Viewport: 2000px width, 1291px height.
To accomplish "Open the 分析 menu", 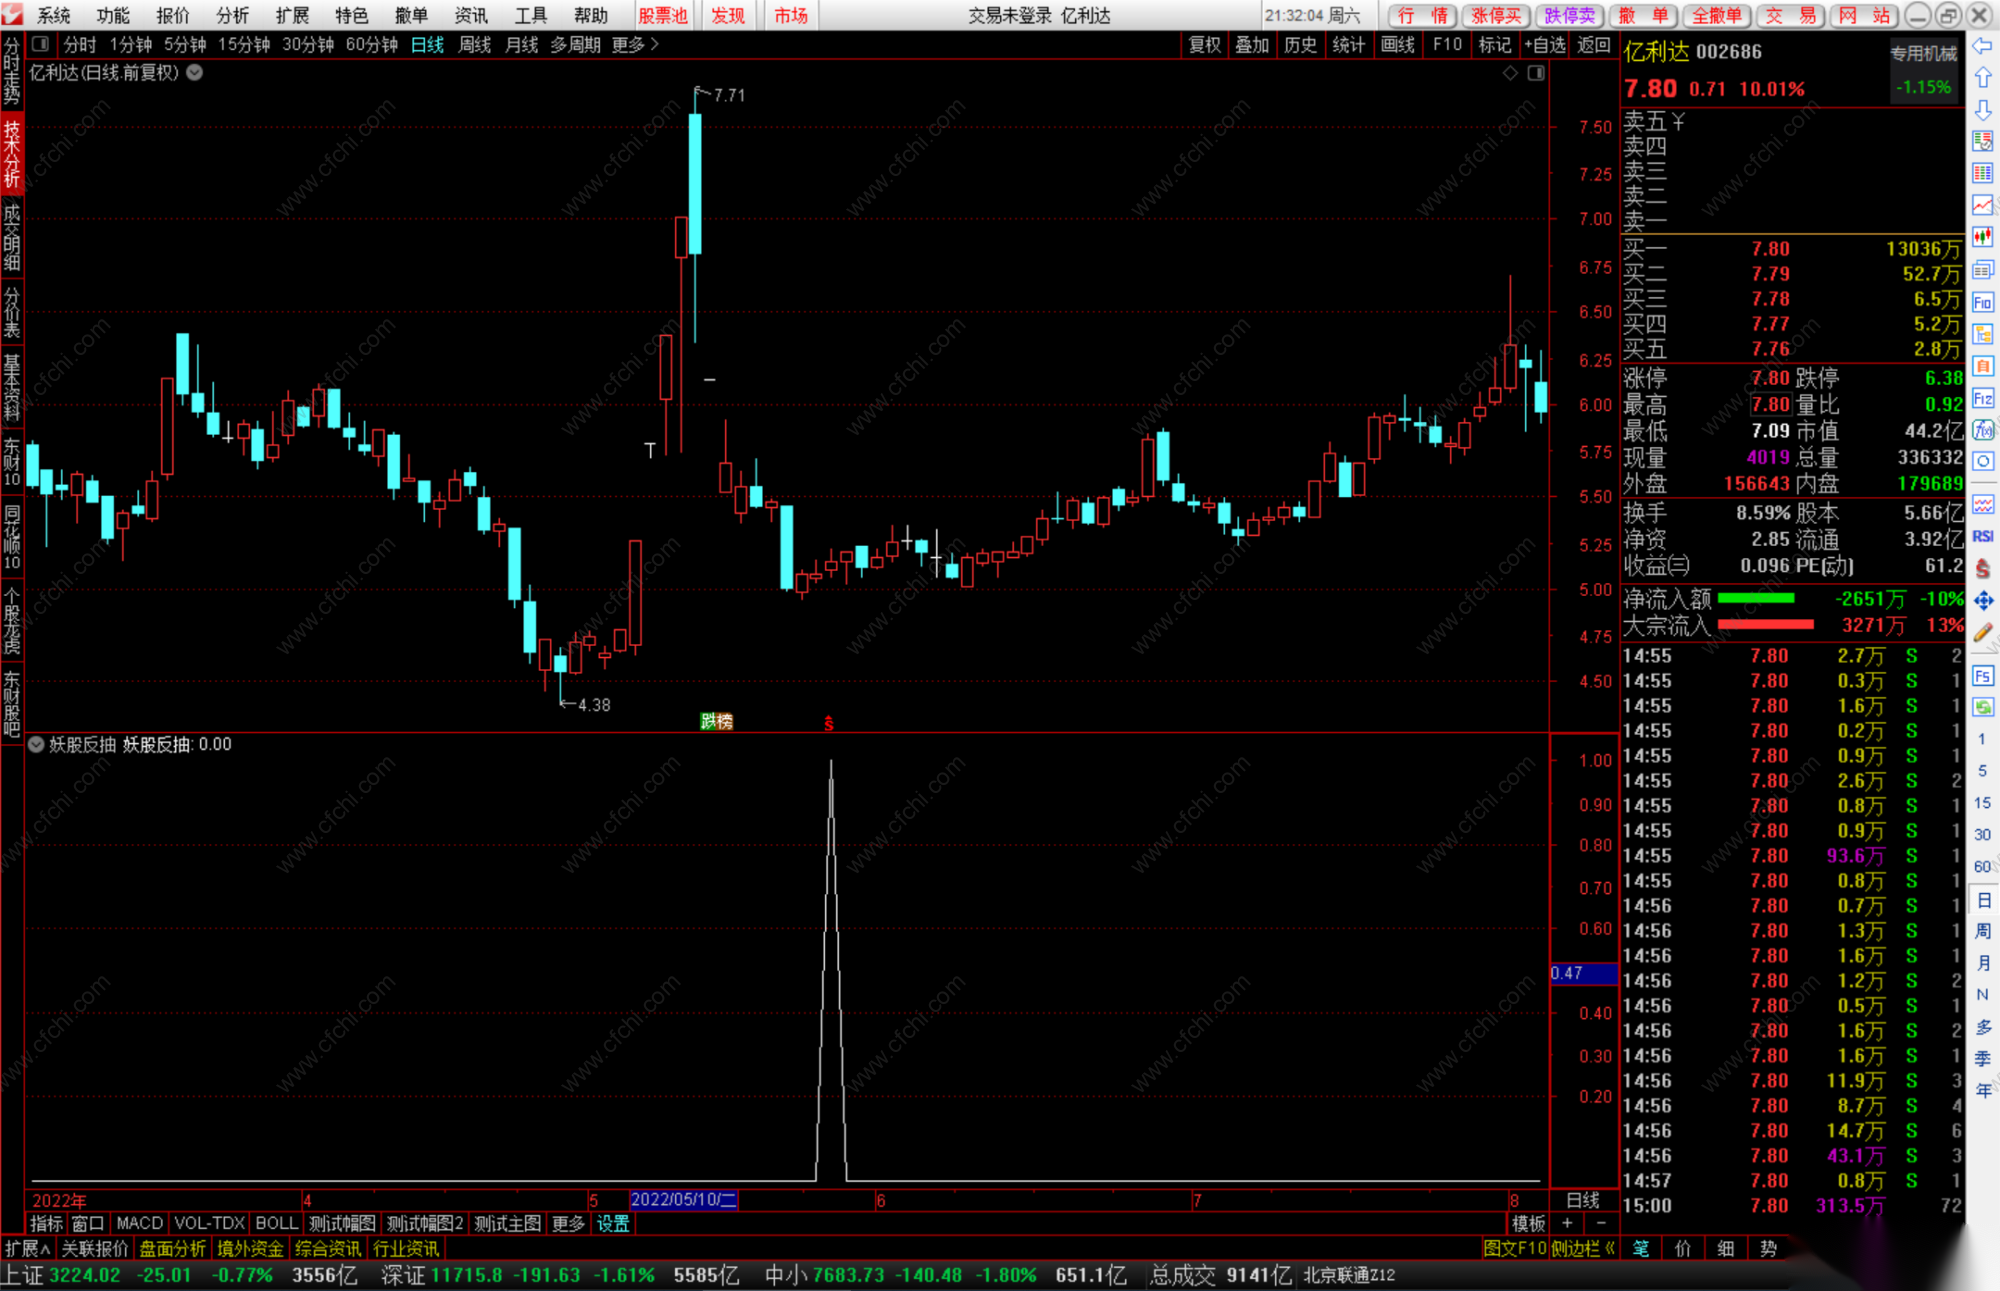I will [x=232, y=15].
